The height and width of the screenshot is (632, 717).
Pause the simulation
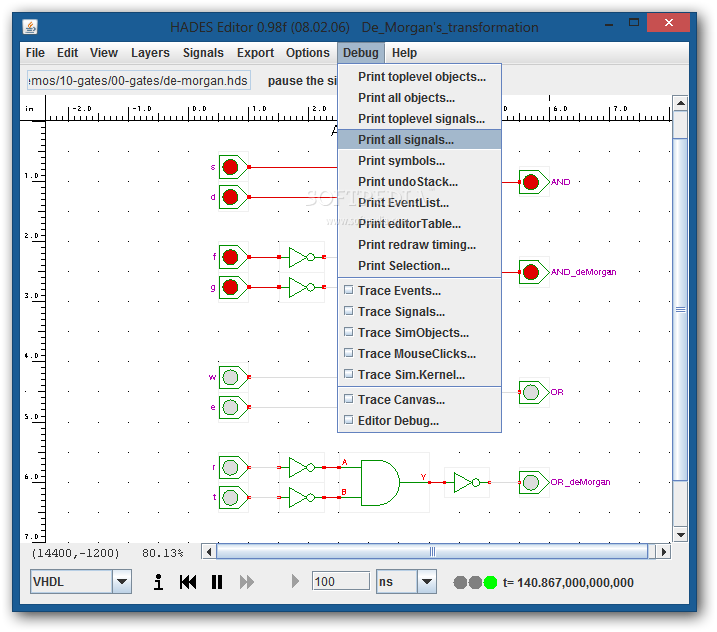217,582
